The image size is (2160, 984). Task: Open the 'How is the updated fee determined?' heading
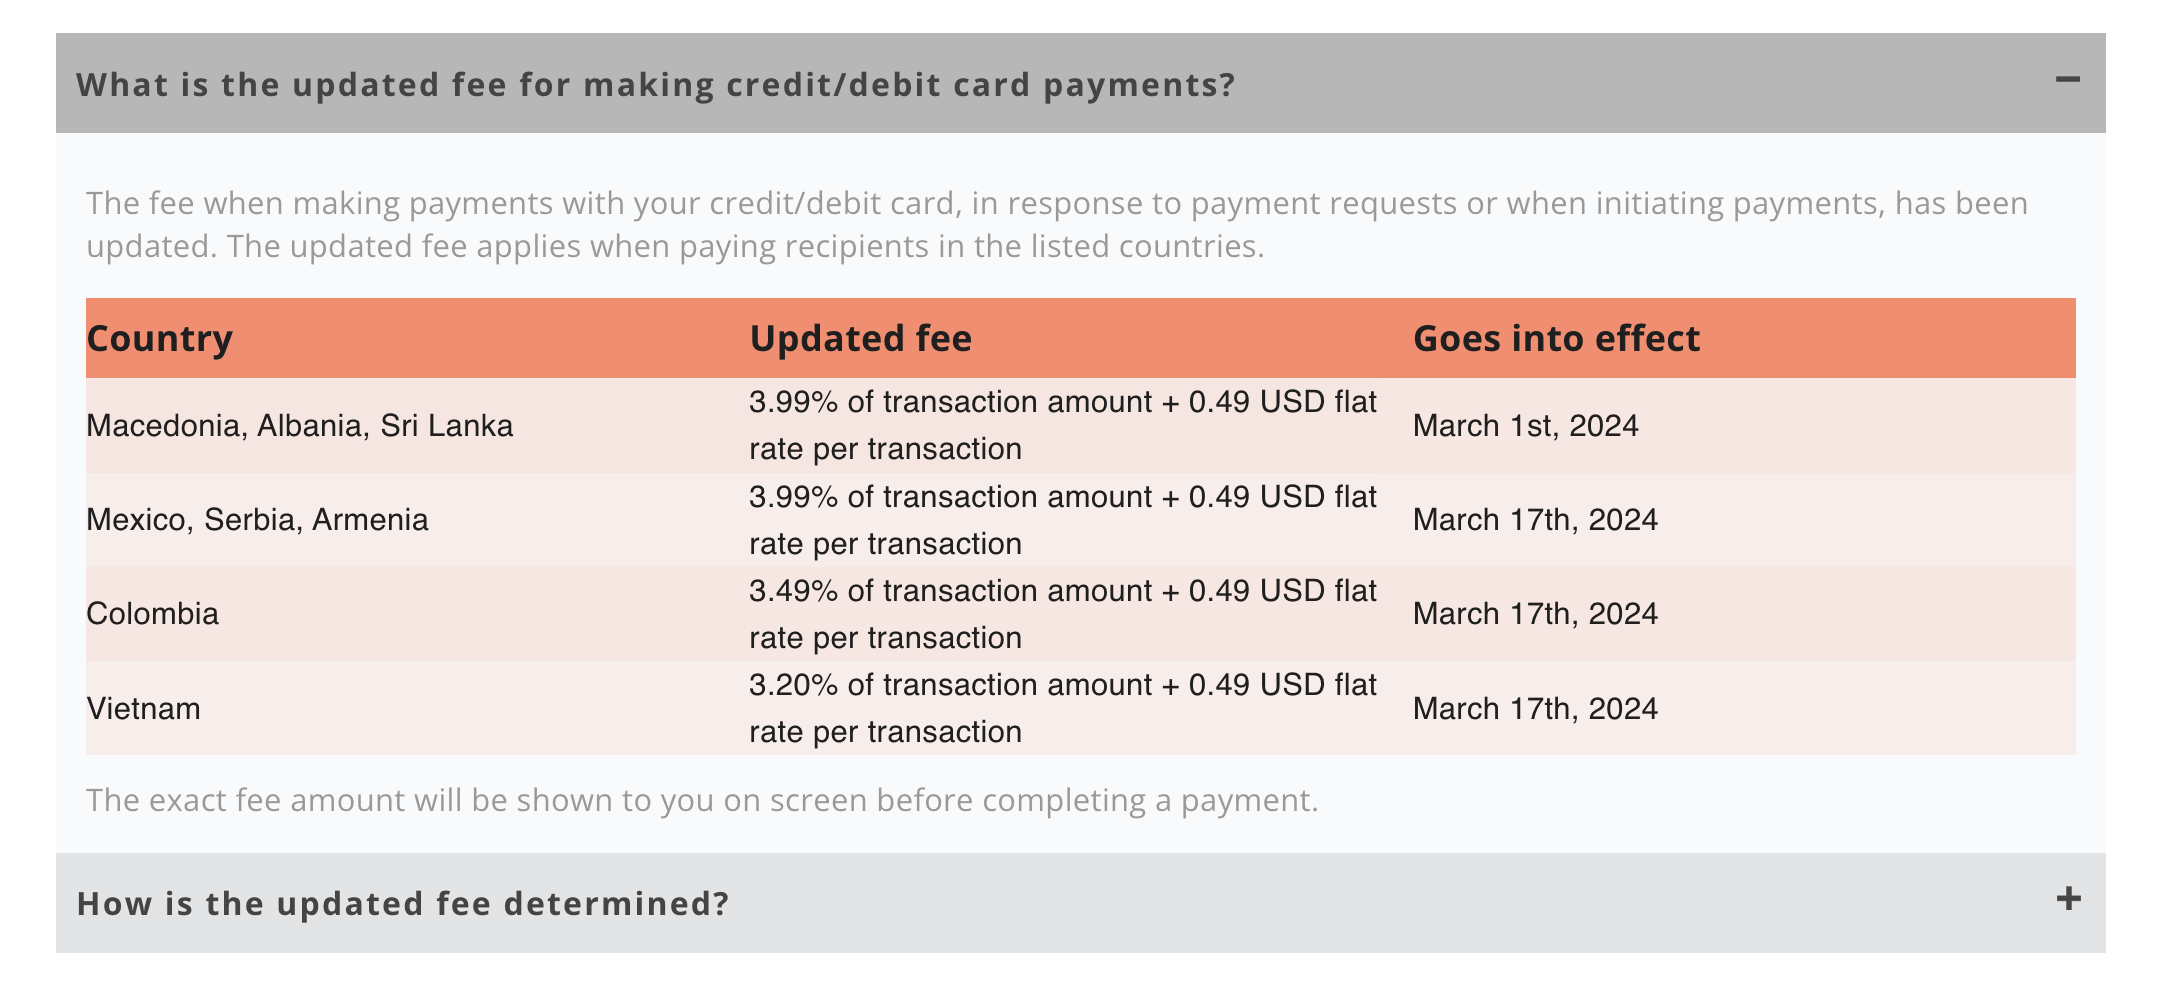[403, 904]
